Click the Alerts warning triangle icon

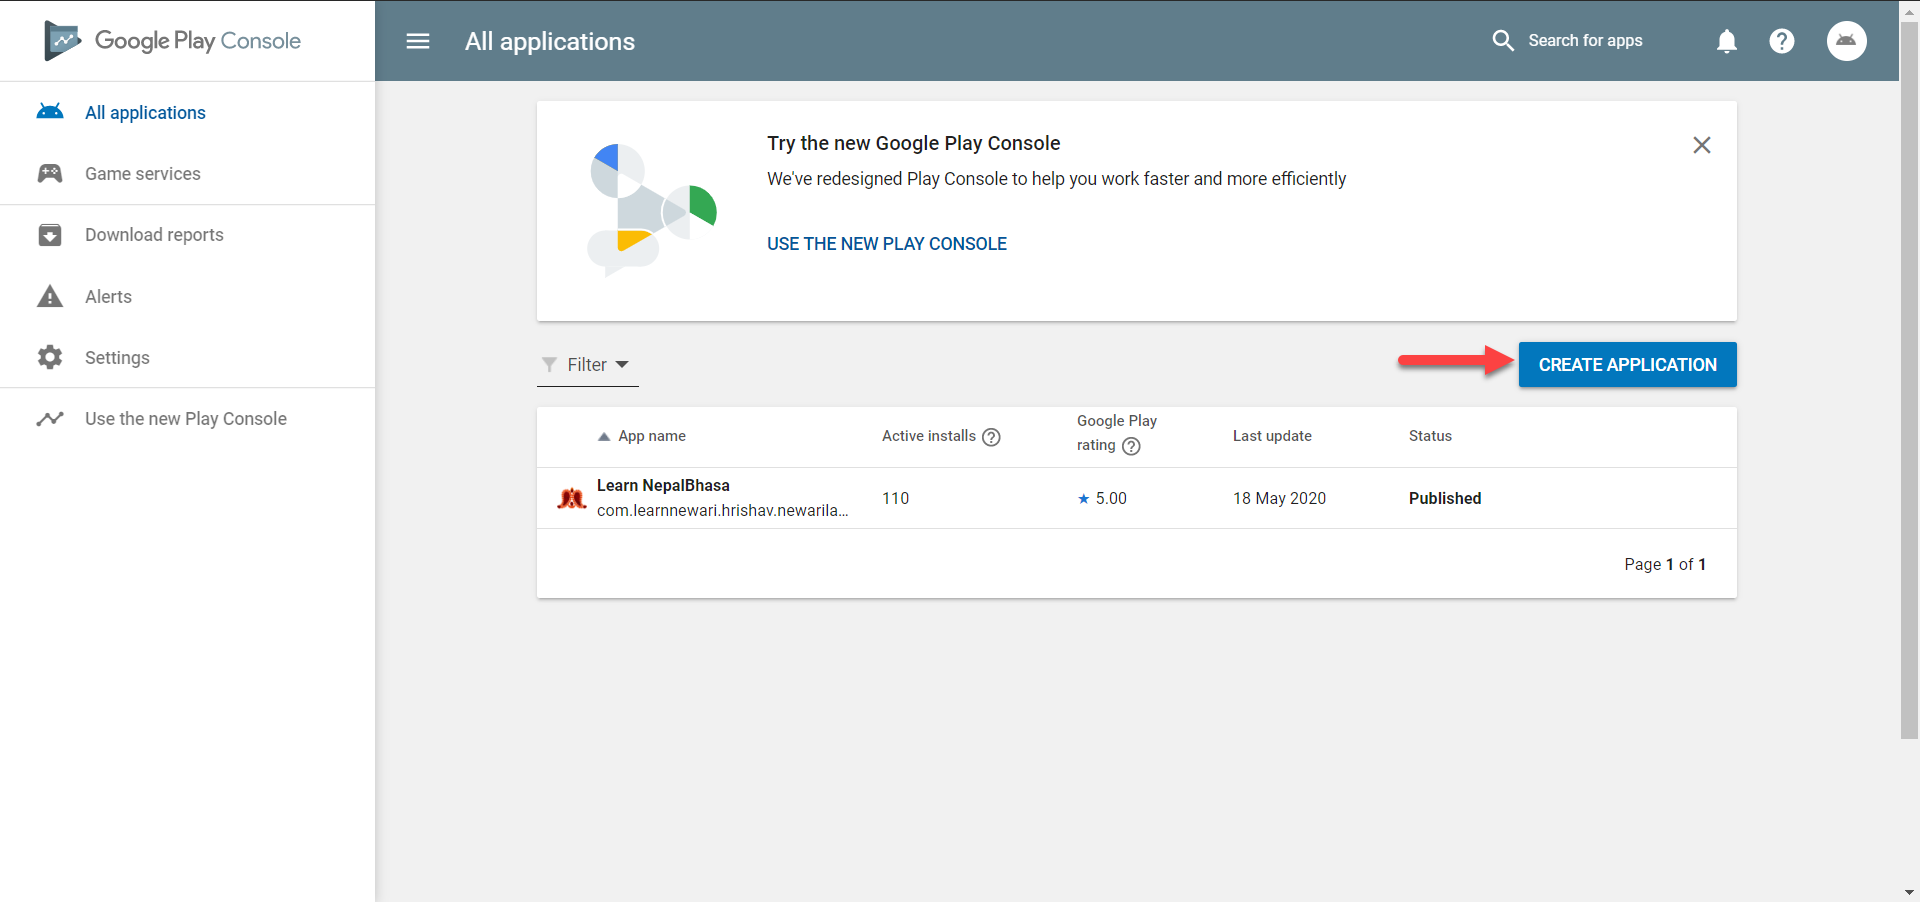point(50,296)
